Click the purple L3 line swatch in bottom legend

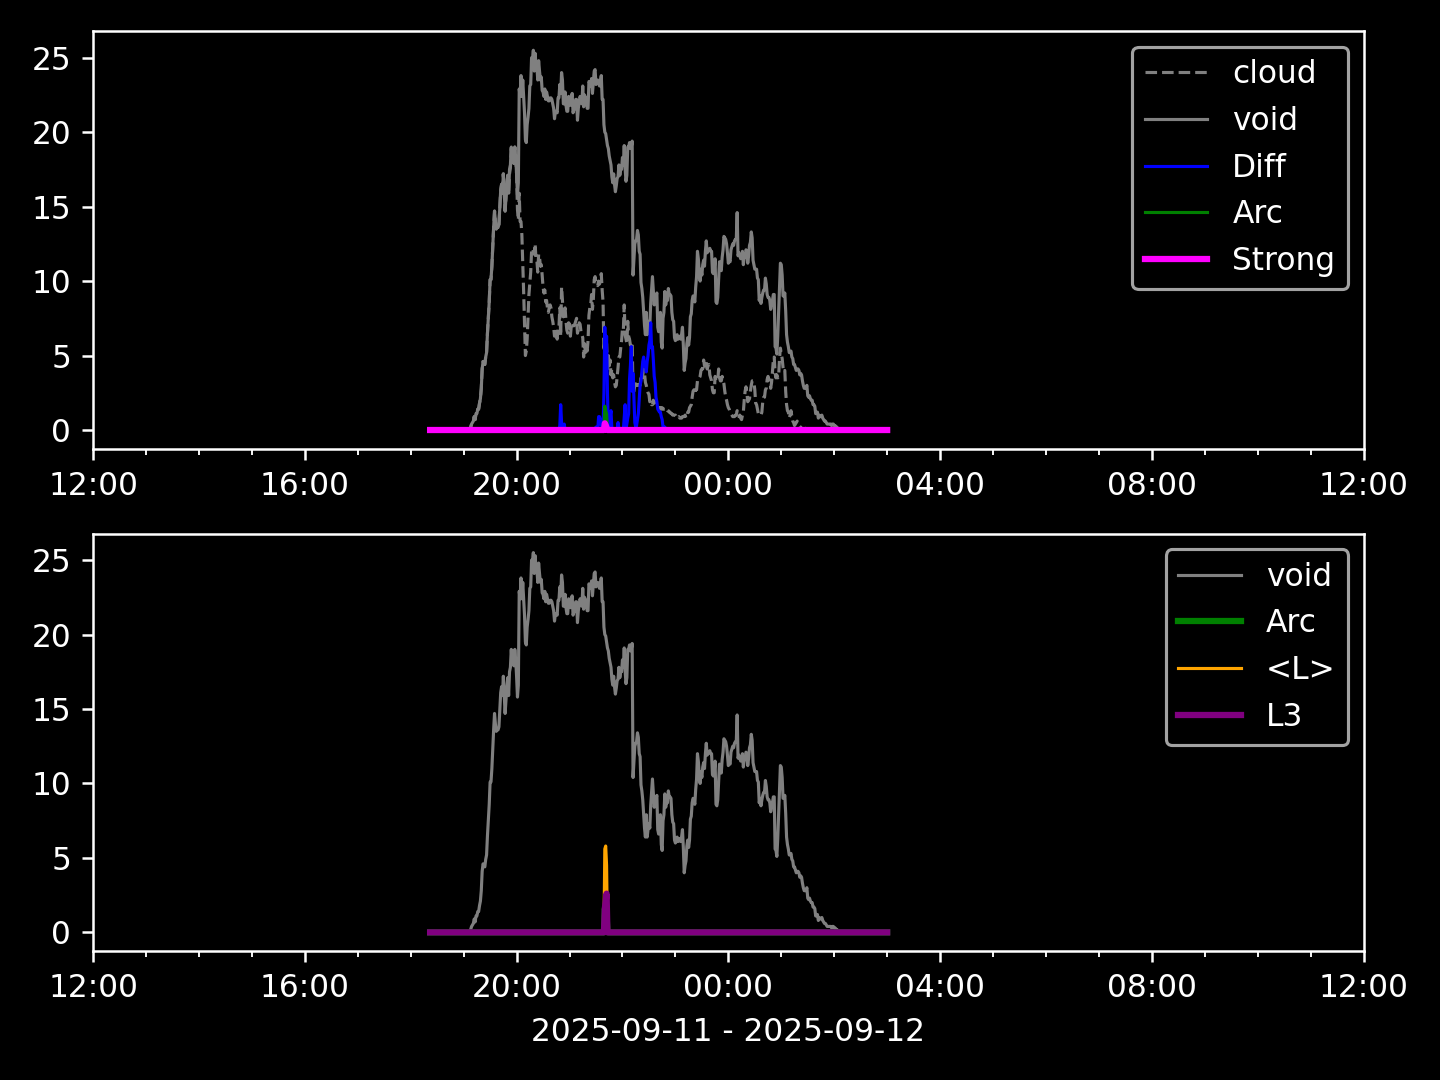(x=1209, y=715)
